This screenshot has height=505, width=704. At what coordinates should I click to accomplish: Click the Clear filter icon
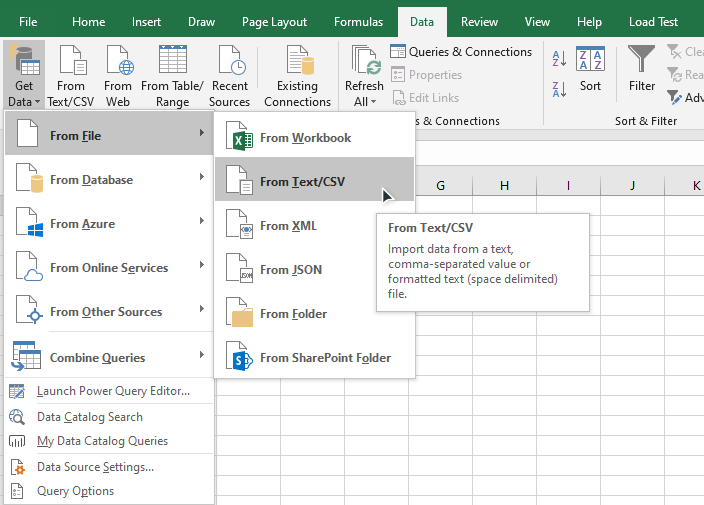[674, 52]
